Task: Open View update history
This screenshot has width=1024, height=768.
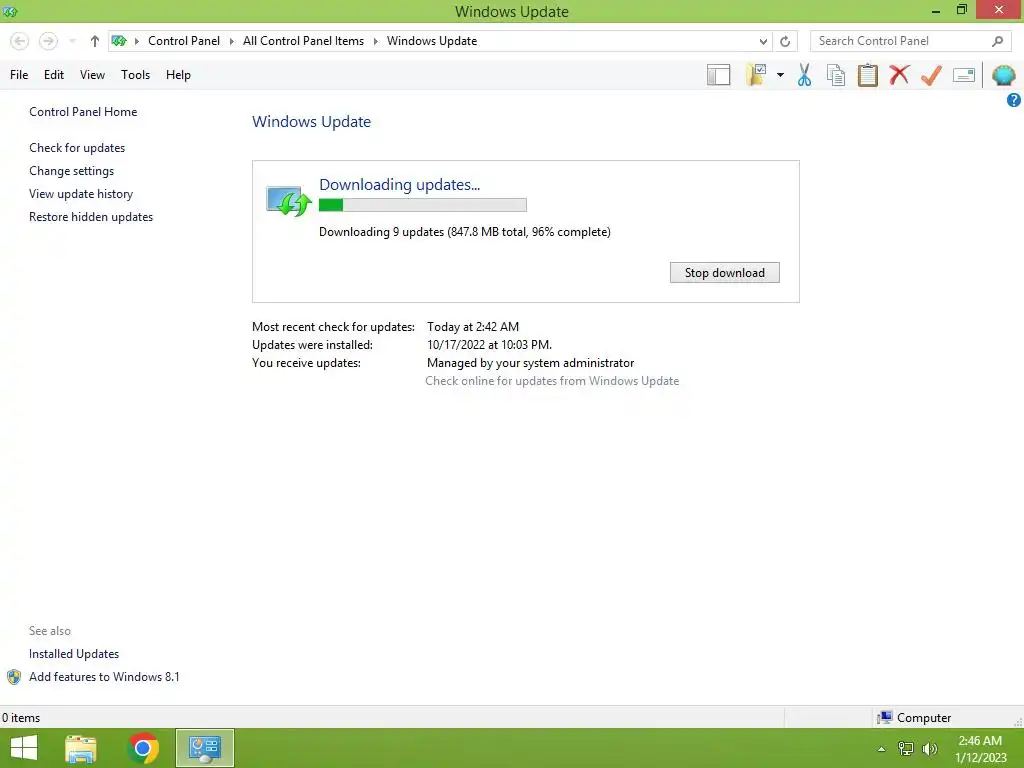Action: click(x=81, y=194)
